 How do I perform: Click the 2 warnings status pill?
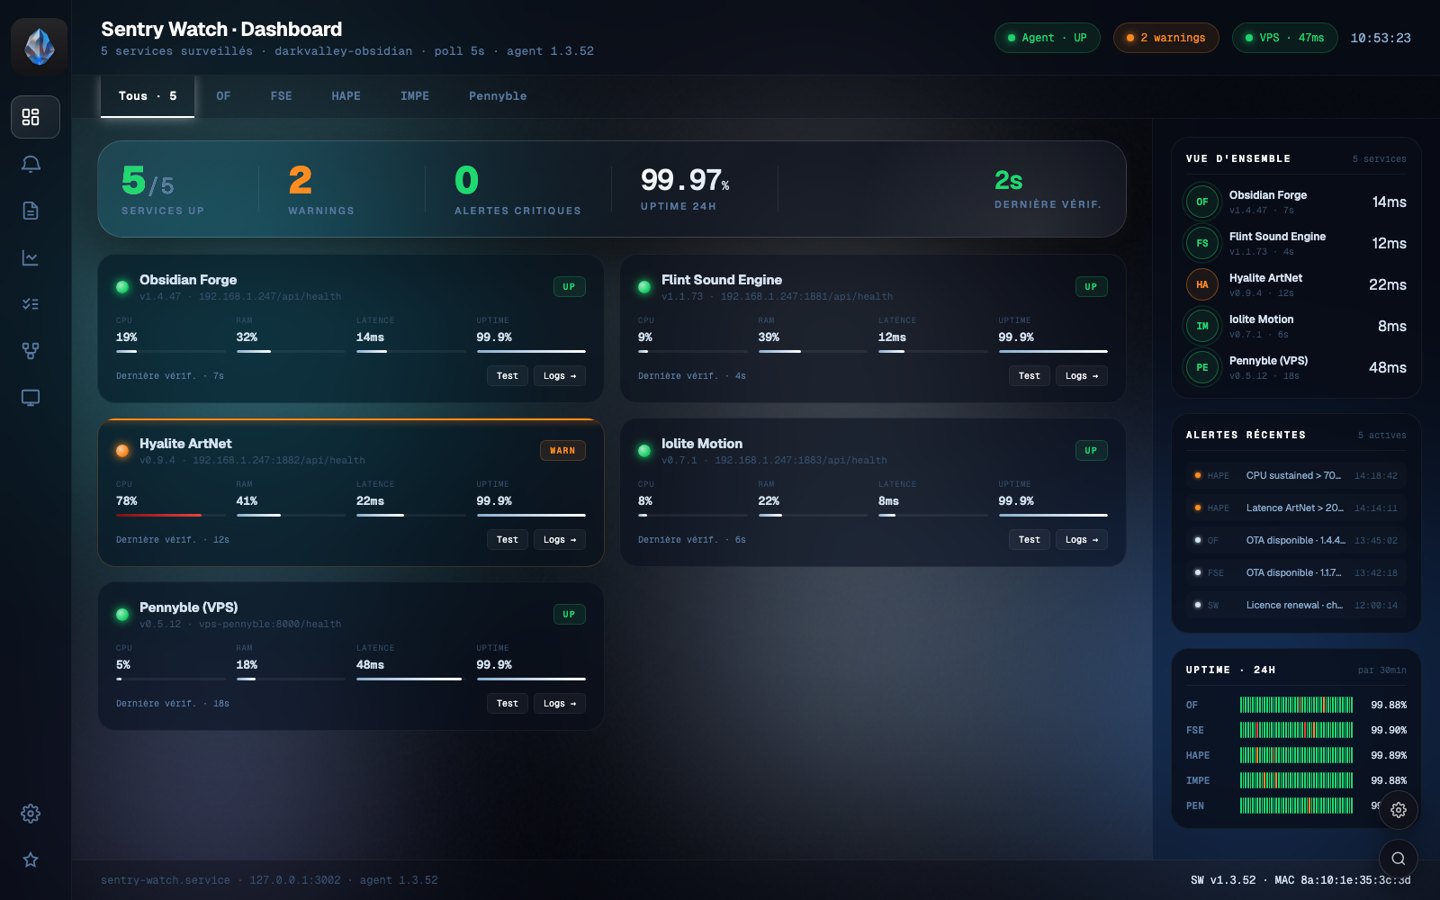(1166, 38)
